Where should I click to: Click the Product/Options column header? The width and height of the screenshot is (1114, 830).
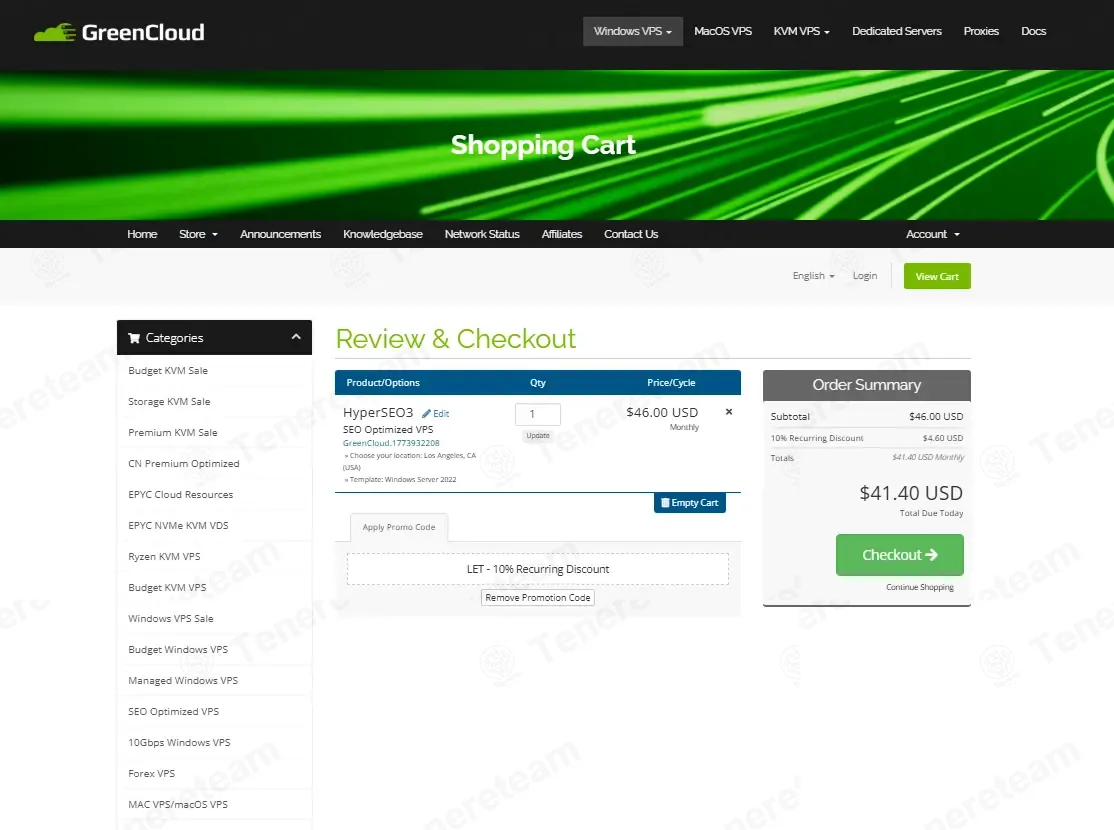[x=383, y=382]
